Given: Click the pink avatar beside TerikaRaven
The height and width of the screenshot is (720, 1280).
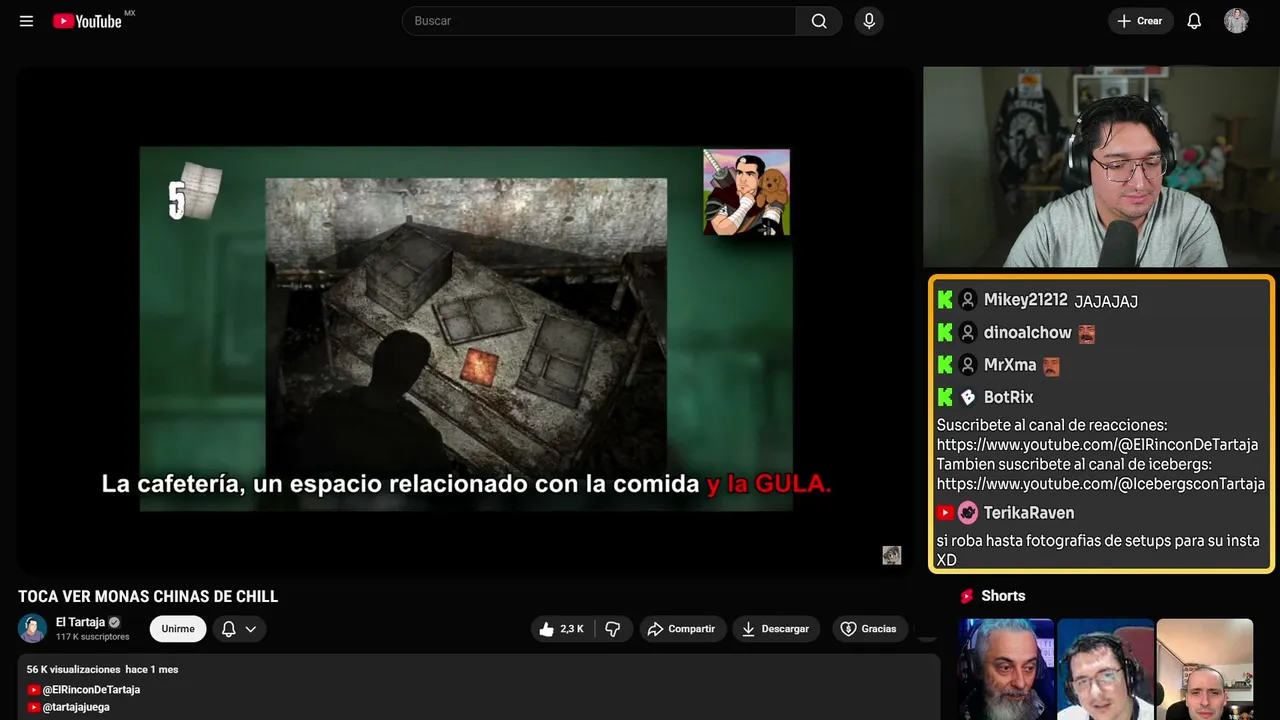Looking at the screenshot, I should (968, 513).
